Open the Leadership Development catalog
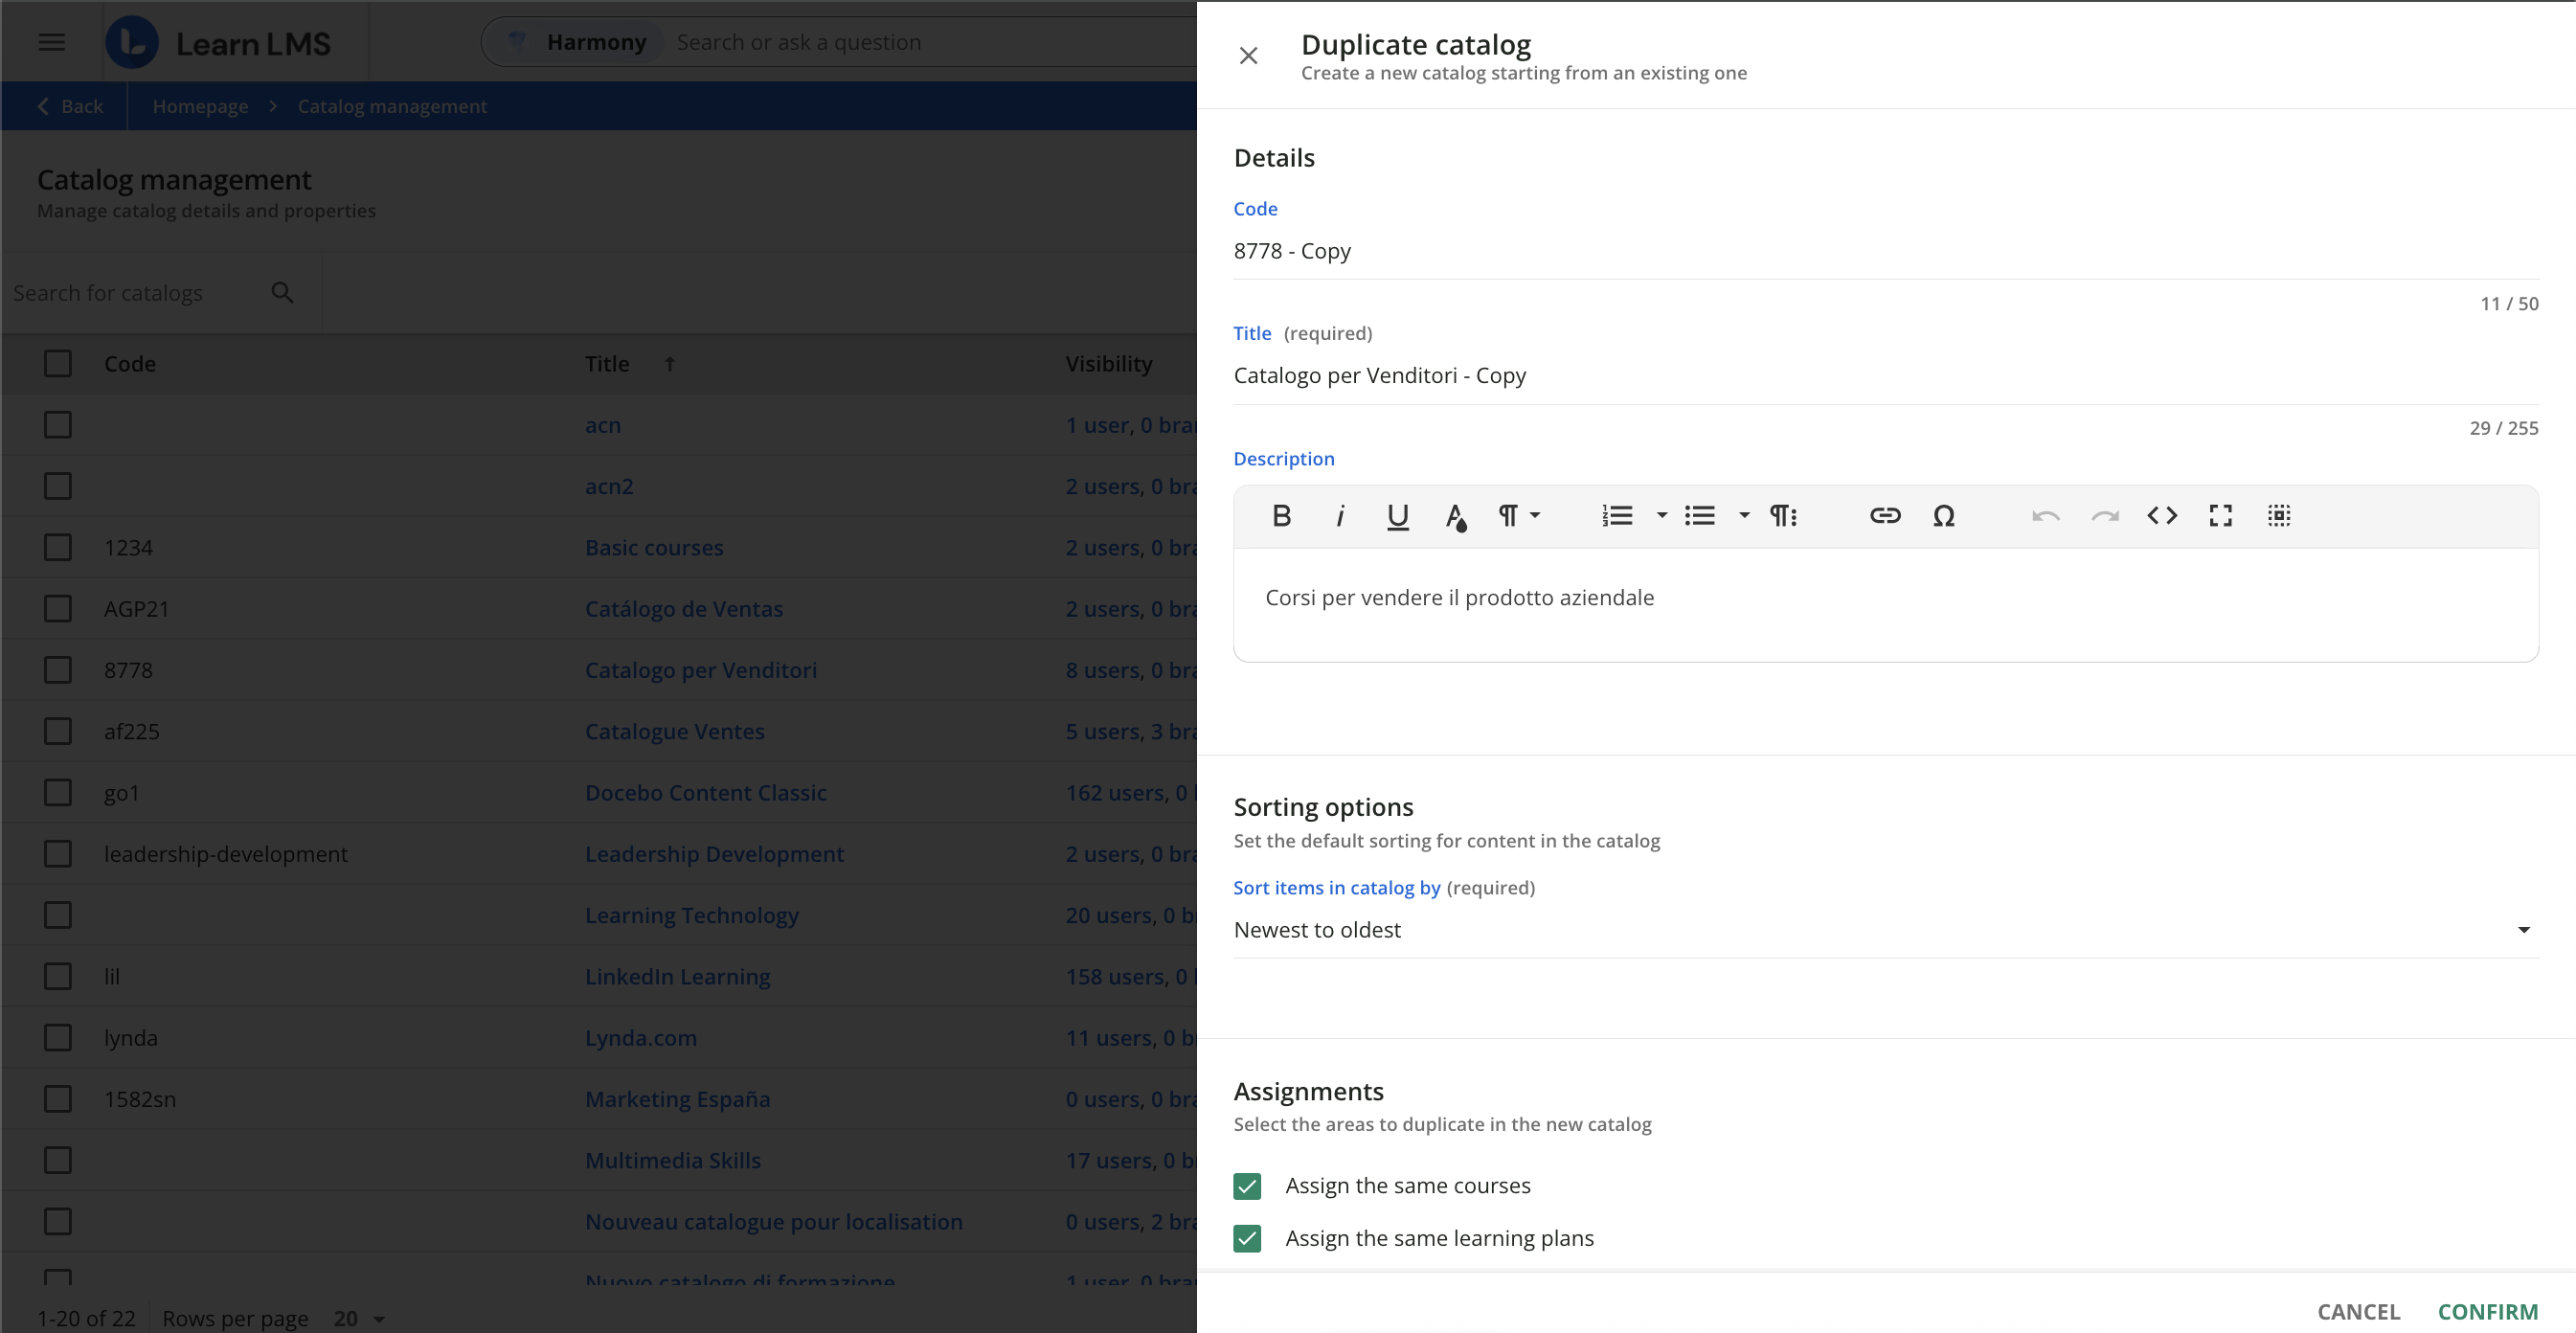 715,854
